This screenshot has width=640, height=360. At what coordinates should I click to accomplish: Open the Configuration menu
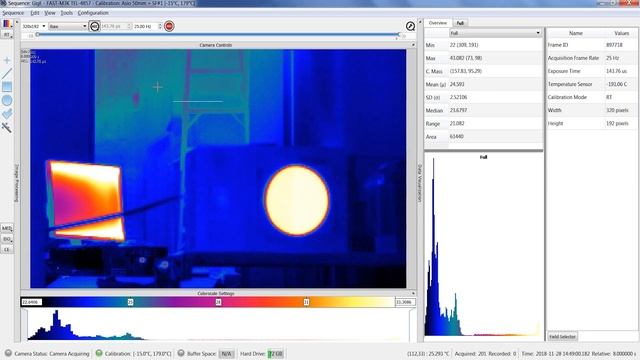pos(93,13)
